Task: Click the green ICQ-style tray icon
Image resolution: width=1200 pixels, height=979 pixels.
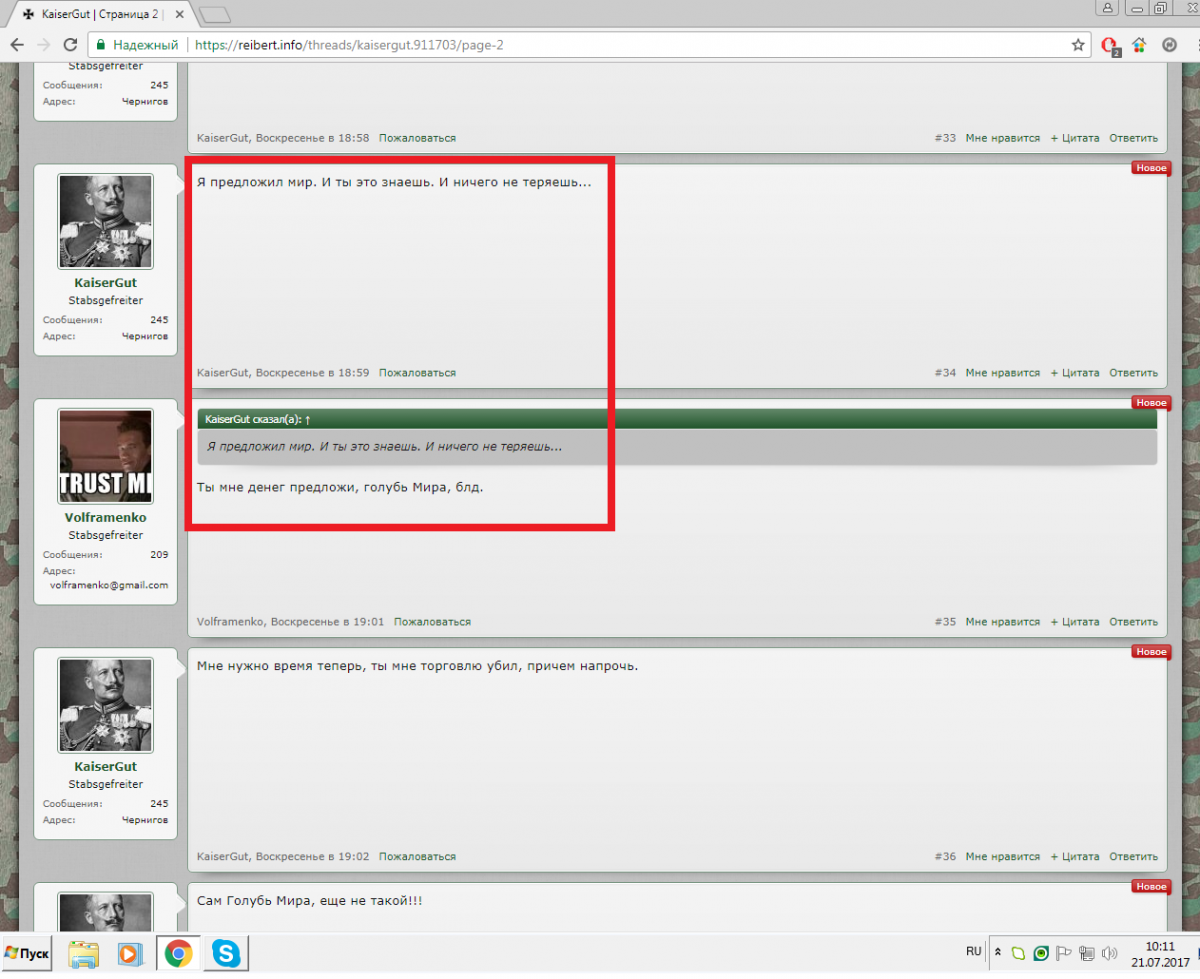Action: coord(1018,953)
